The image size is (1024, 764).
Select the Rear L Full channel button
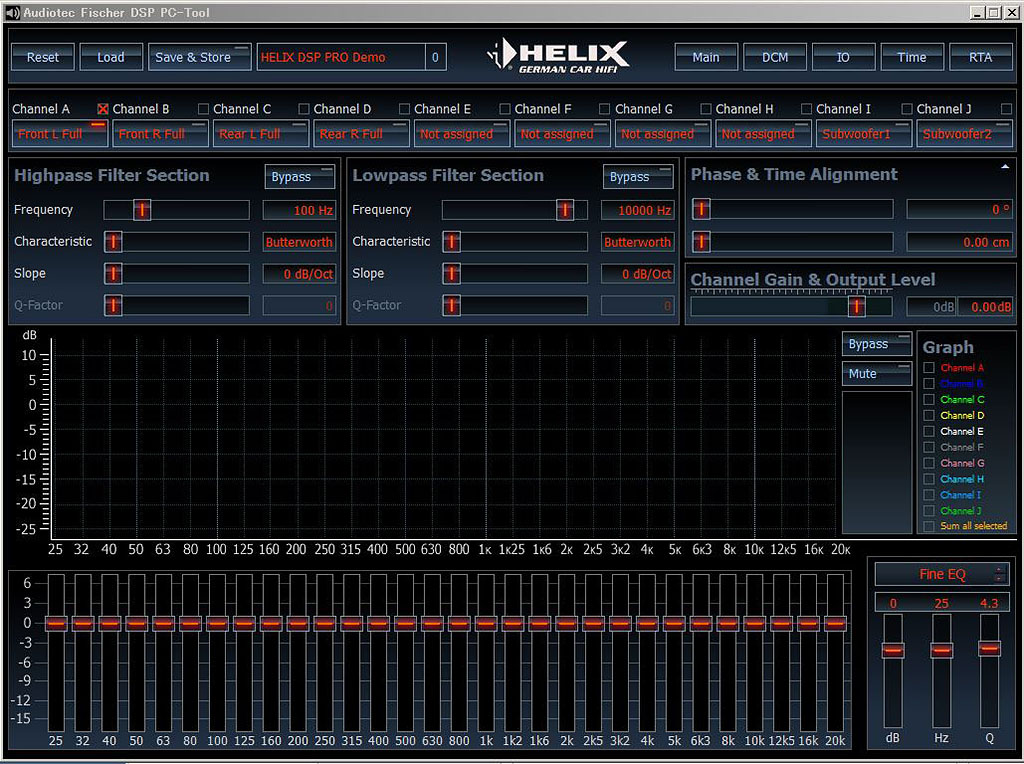[261, 134]
